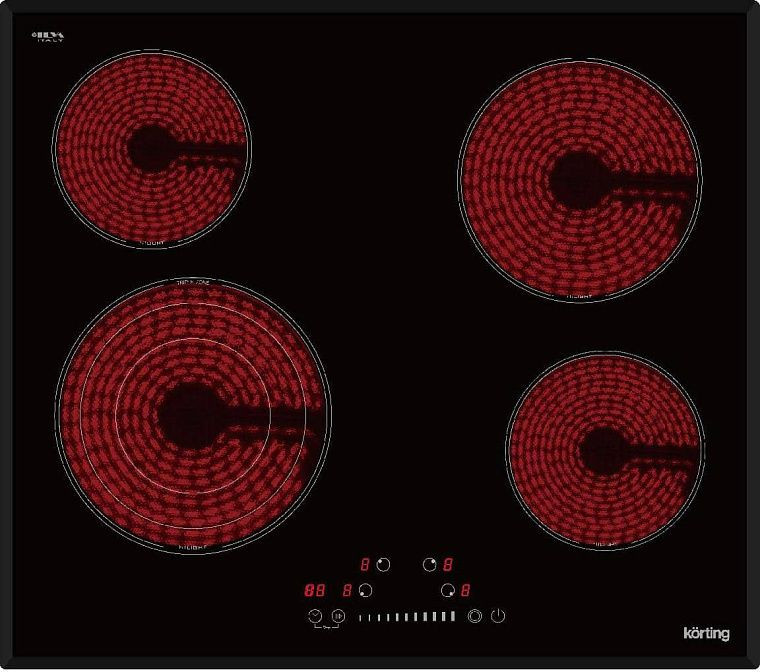Tap the front-left zone heat level display
This screenshot has width=760, height=672.
point(347,590)
